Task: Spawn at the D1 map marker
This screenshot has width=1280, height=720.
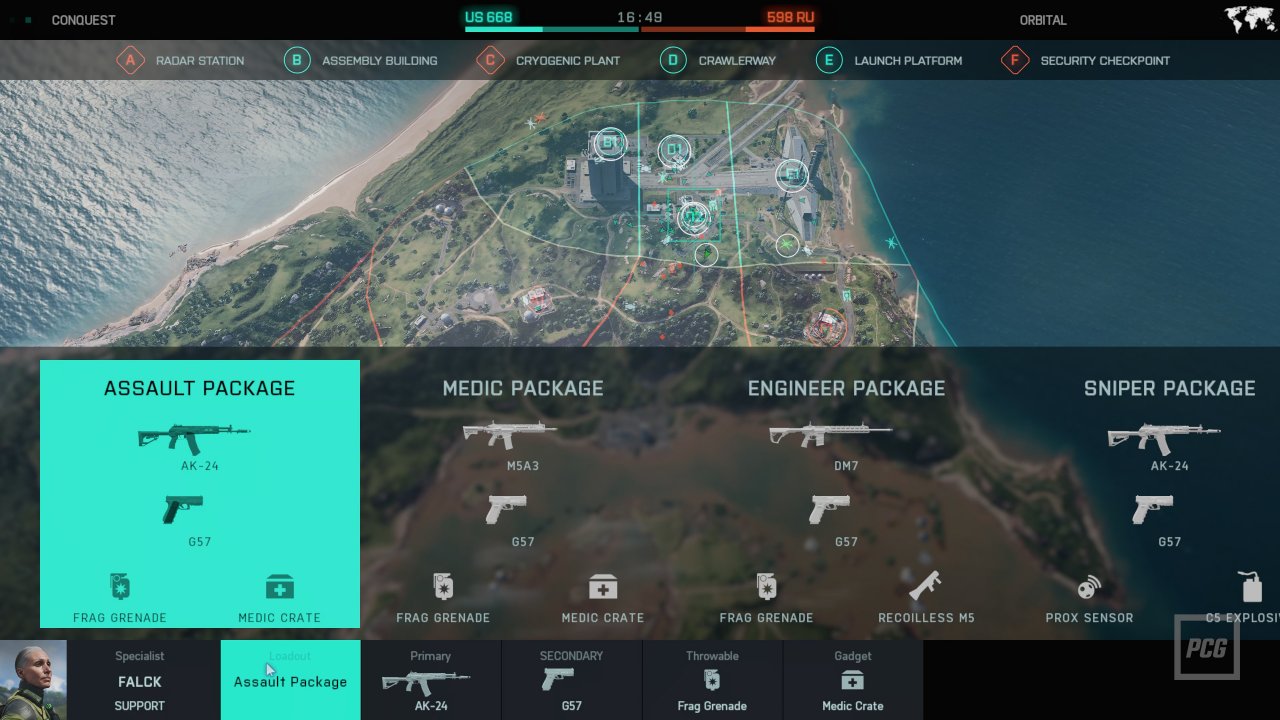Action: pyautogui.click(x=675, y=151)
